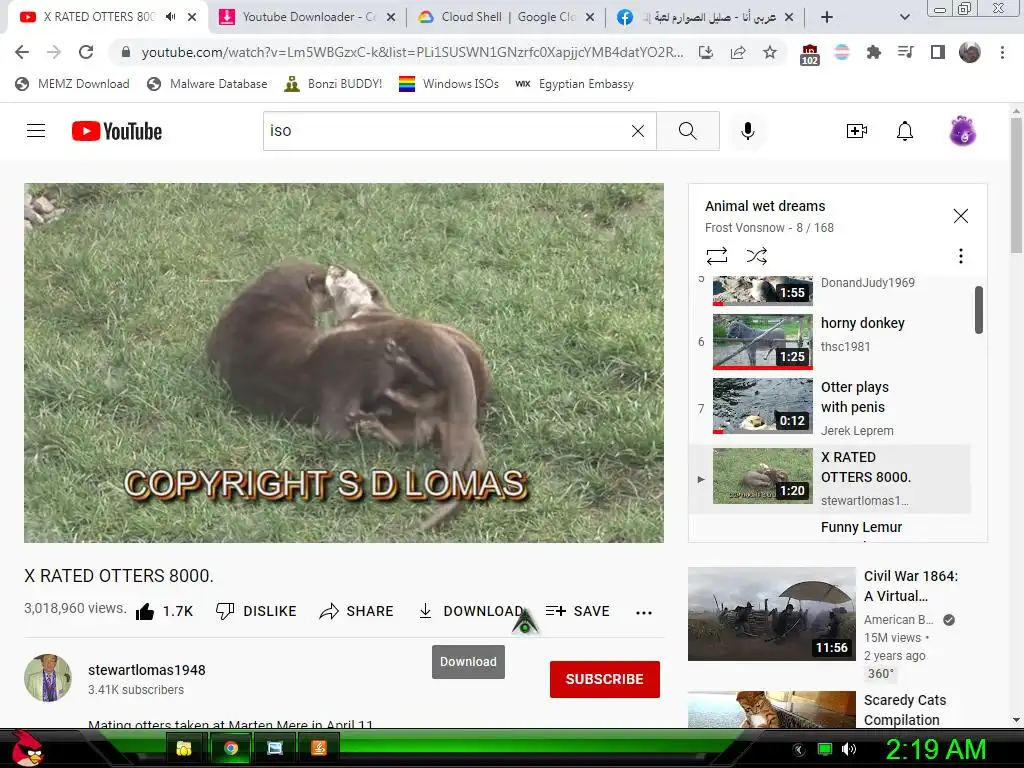Toggle playlist shuffle

(756, 255)
